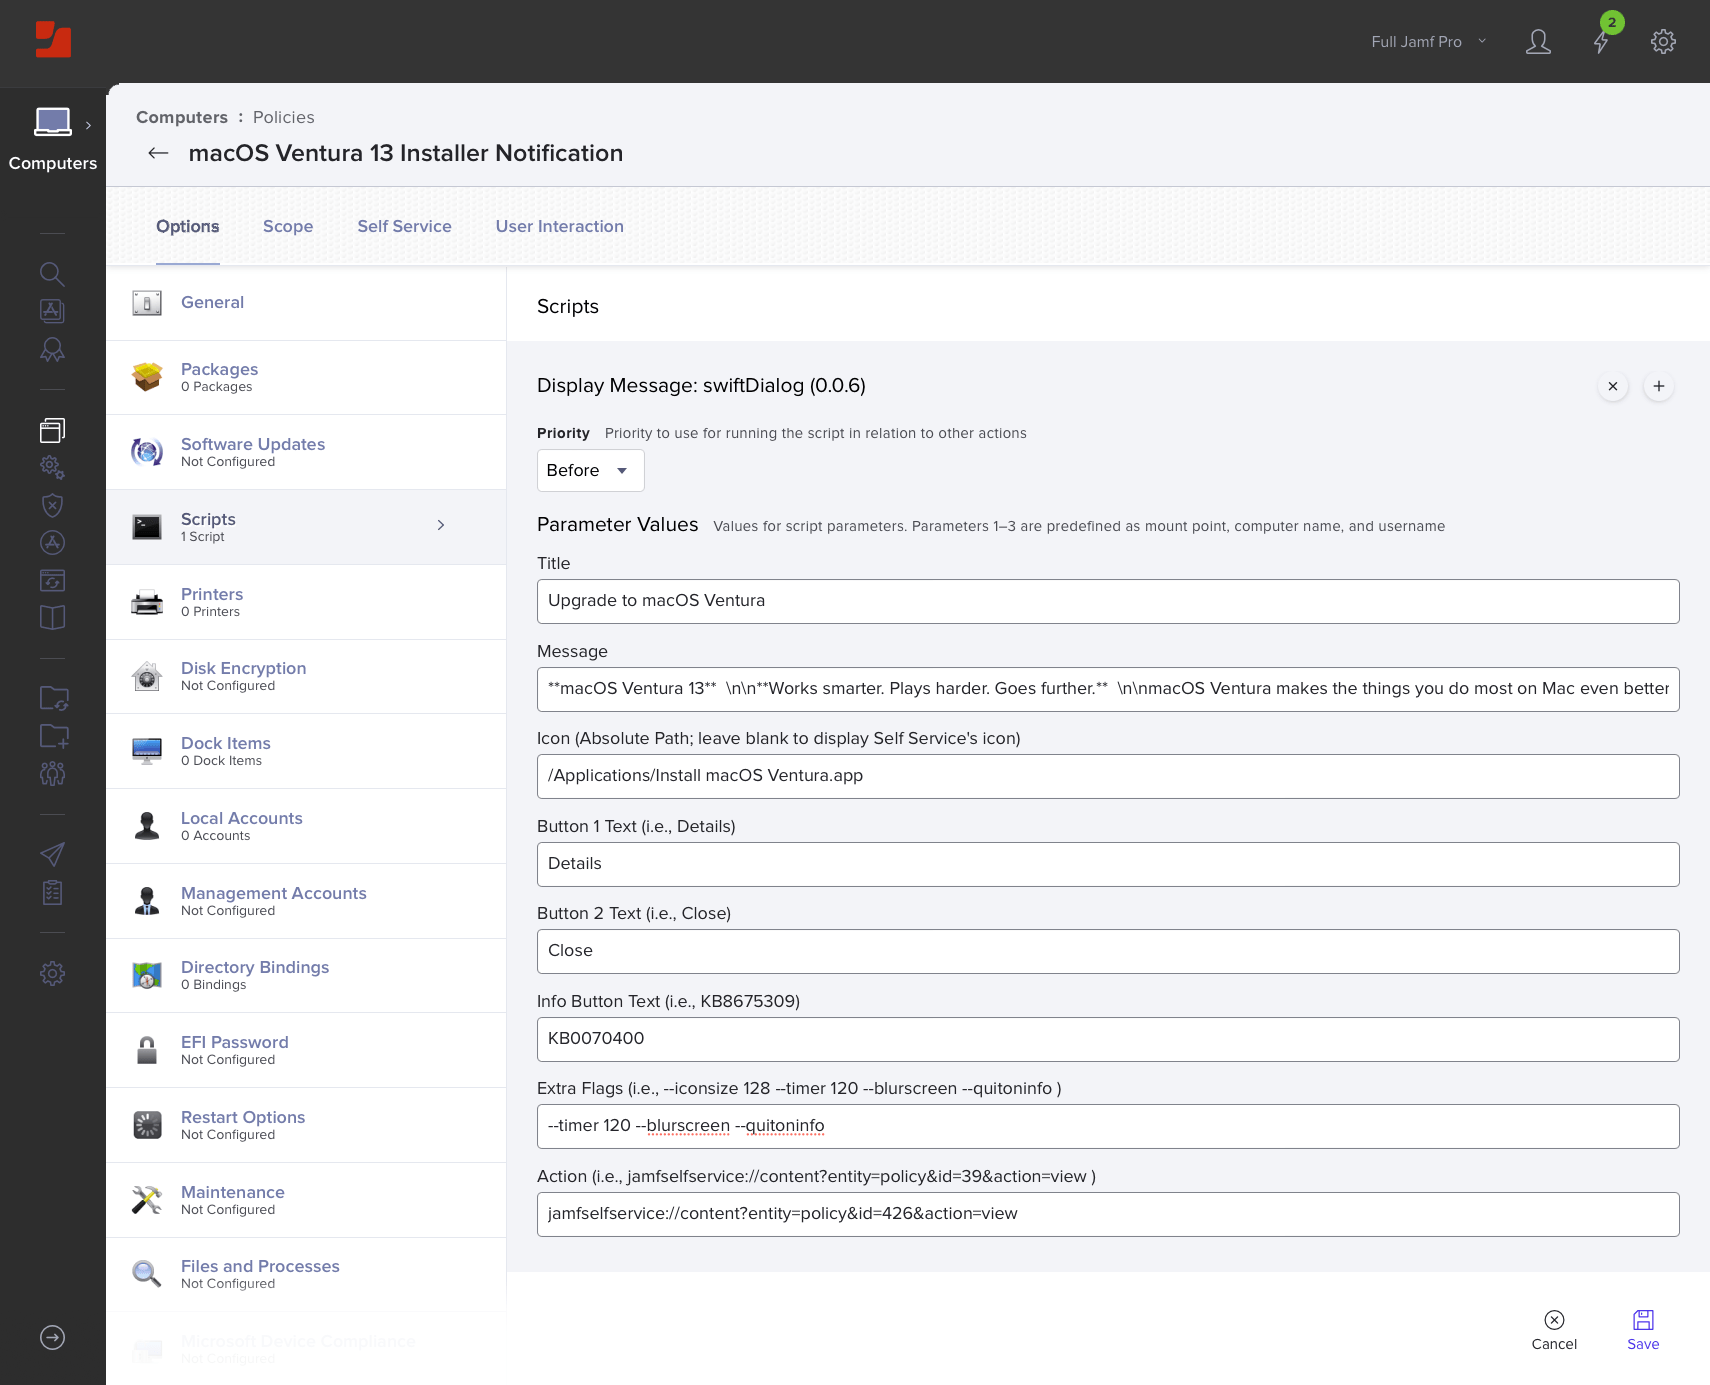Image resolution: width=1710 pixels, height=1385 pixels.
Task: Open the Local Accounts payload
Action: pos(306,826)
